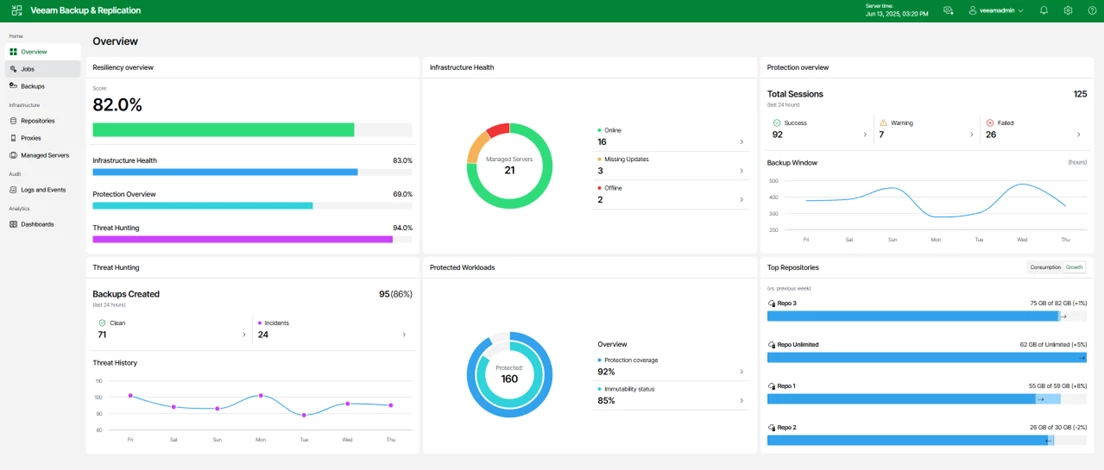Click the Repo 1 repository icon
Screen dimensions: 1104x470
(x=771, y=386)
